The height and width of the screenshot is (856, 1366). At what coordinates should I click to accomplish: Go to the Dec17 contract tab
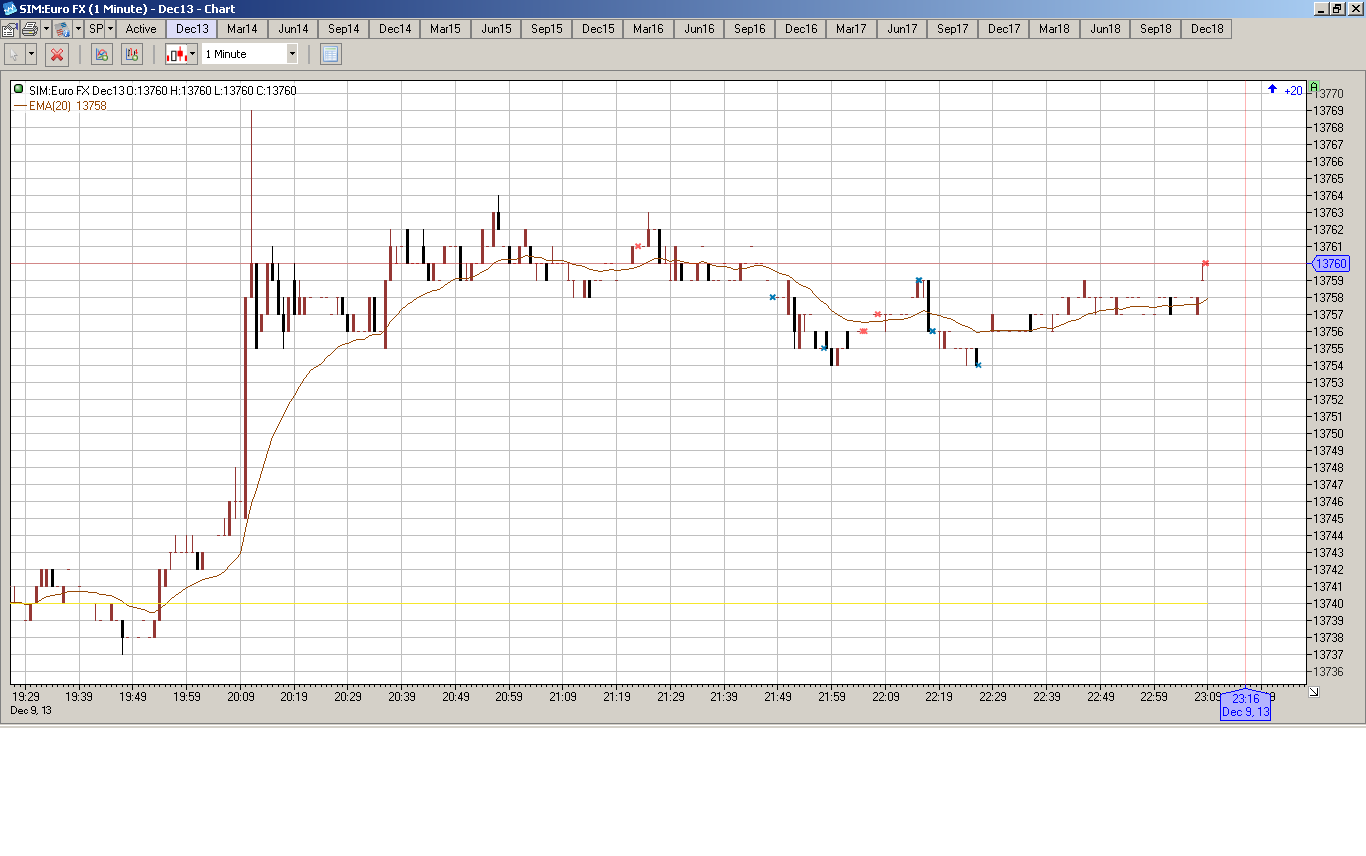click(1004, 29)
